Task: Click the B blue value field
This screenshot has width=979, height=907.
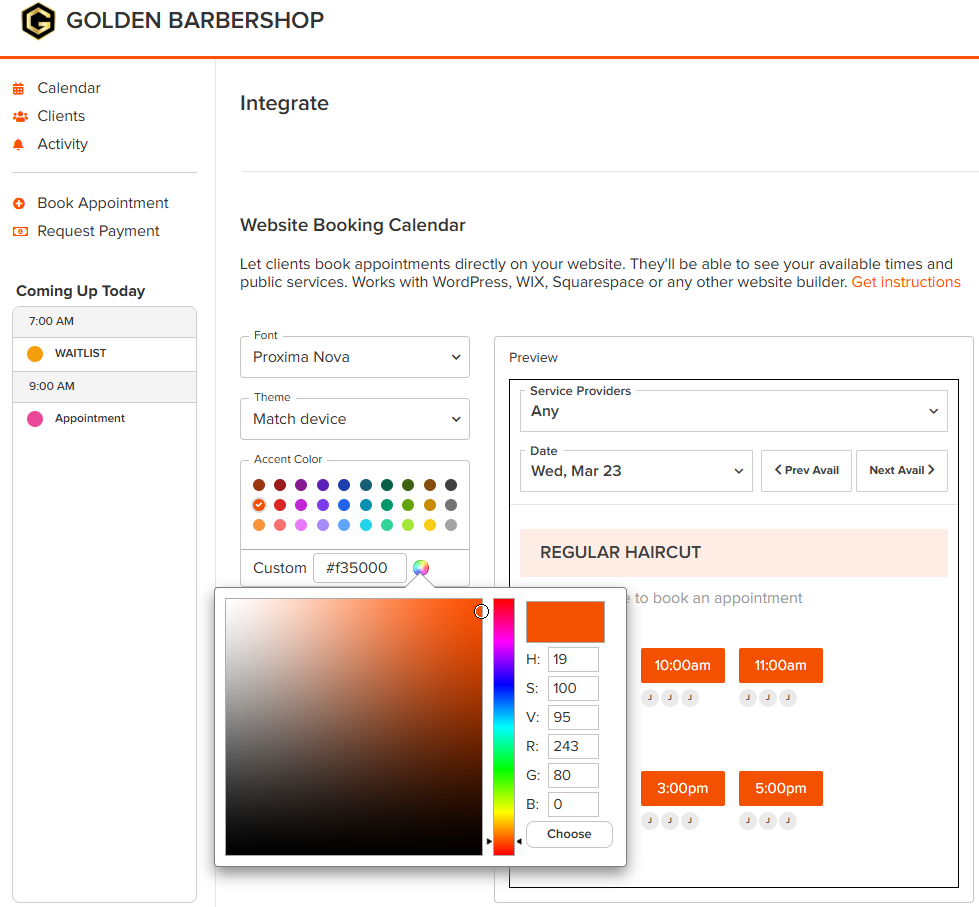Action: 573,805
